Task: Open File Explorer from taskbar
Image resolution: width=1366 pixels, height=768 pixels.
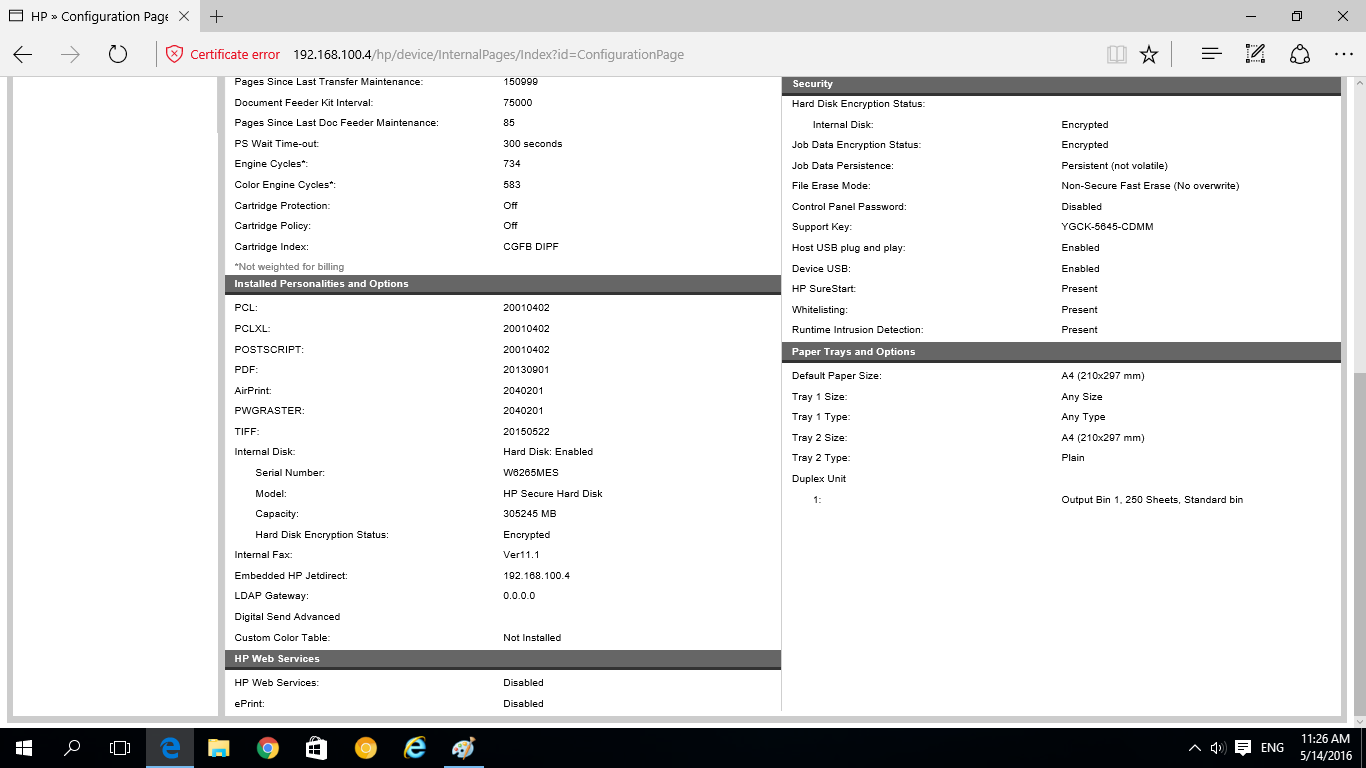Action: pos(218,748)
